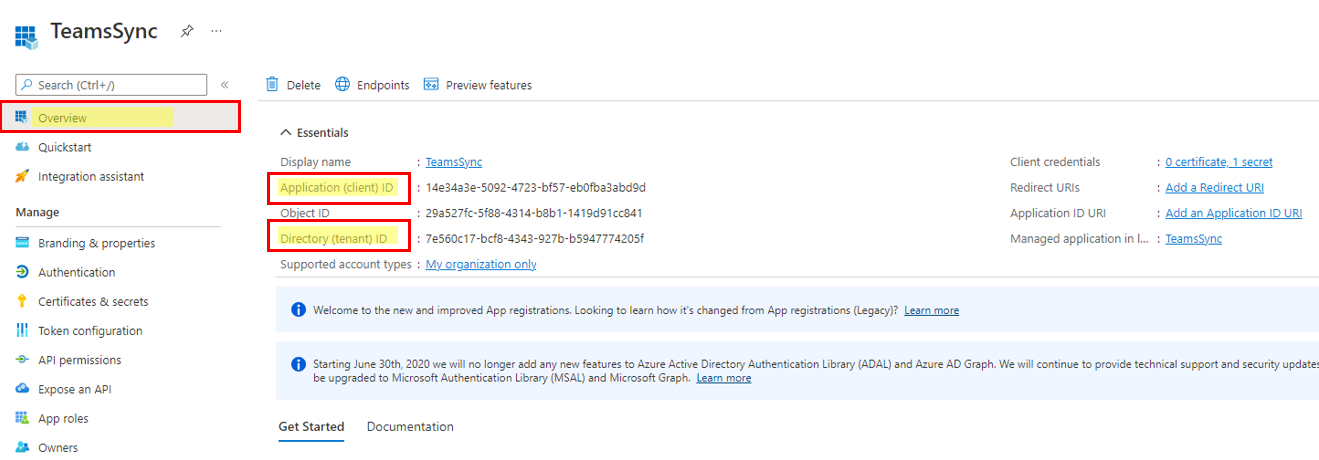Collapse the sidebar with double chevron
This screenshot has height=460, width=1319.
tap(225, 85)
